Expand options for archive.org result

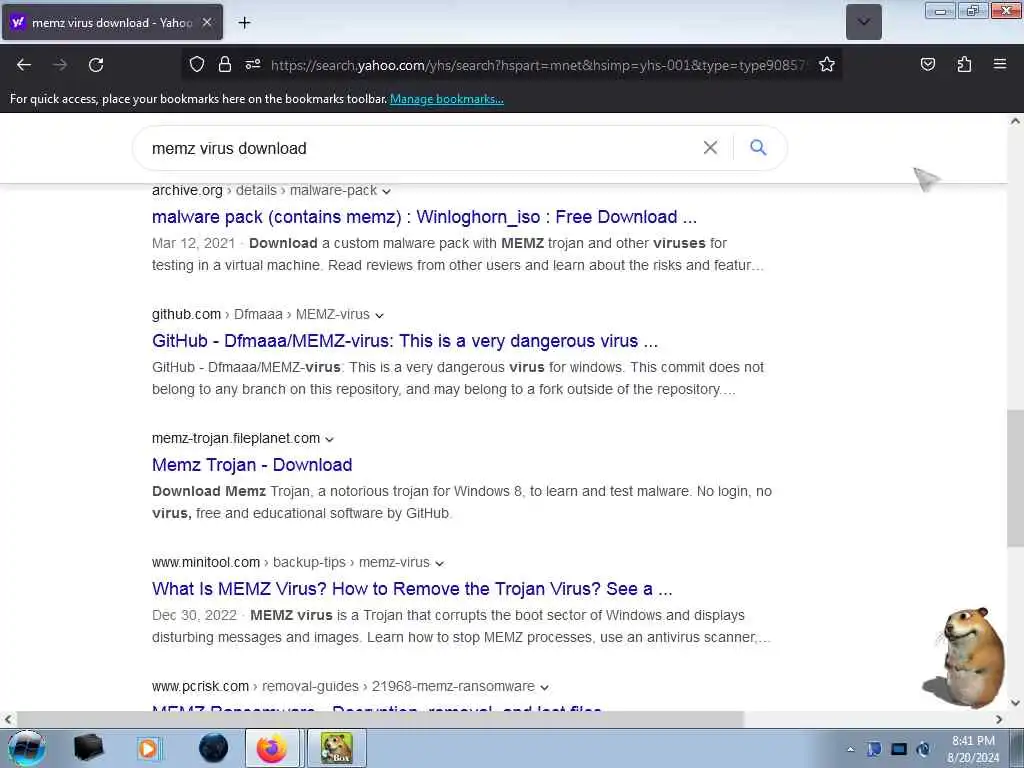coord(387,191)
